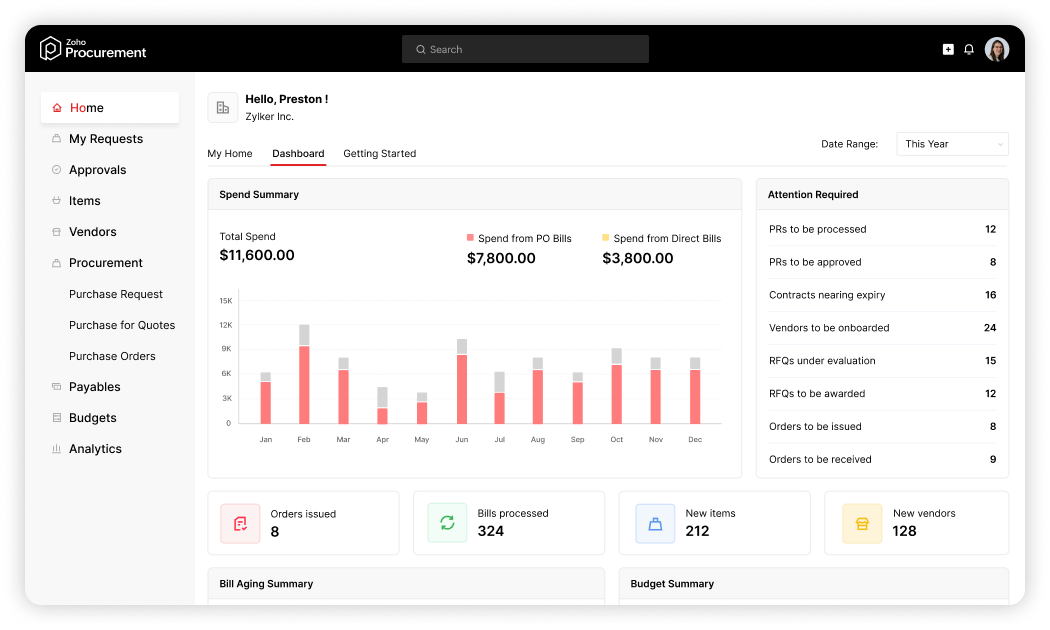This screenshot has height=630, width=1050.
Task: Click the notification bell icon
Action: (968, 50)
